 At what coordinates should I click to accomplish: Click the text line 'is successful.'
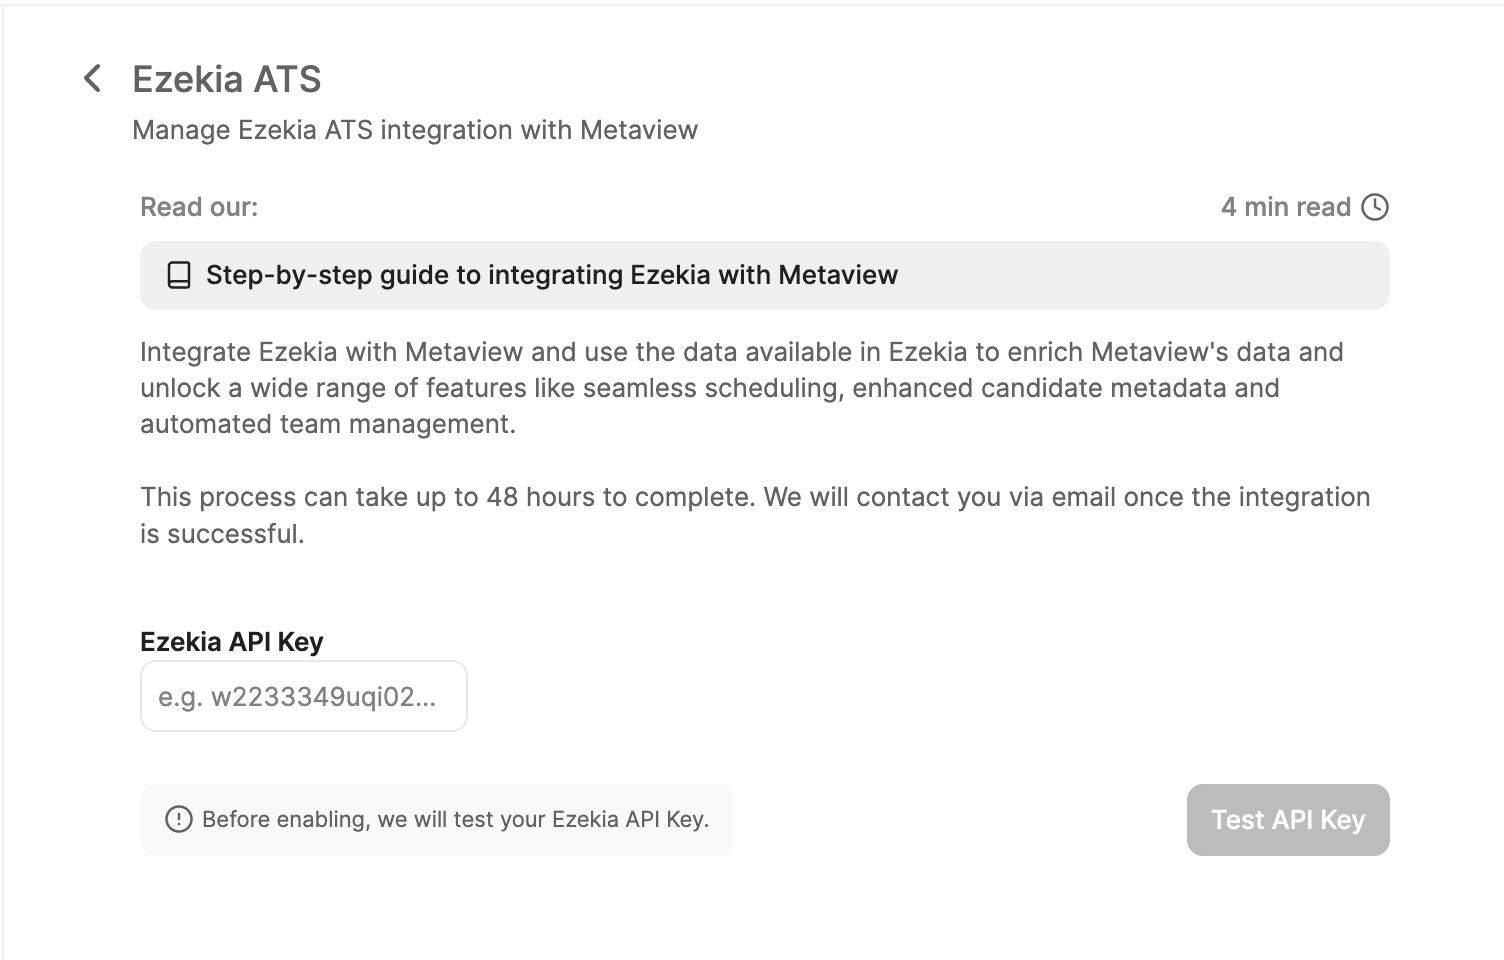[x=222, y=534]
